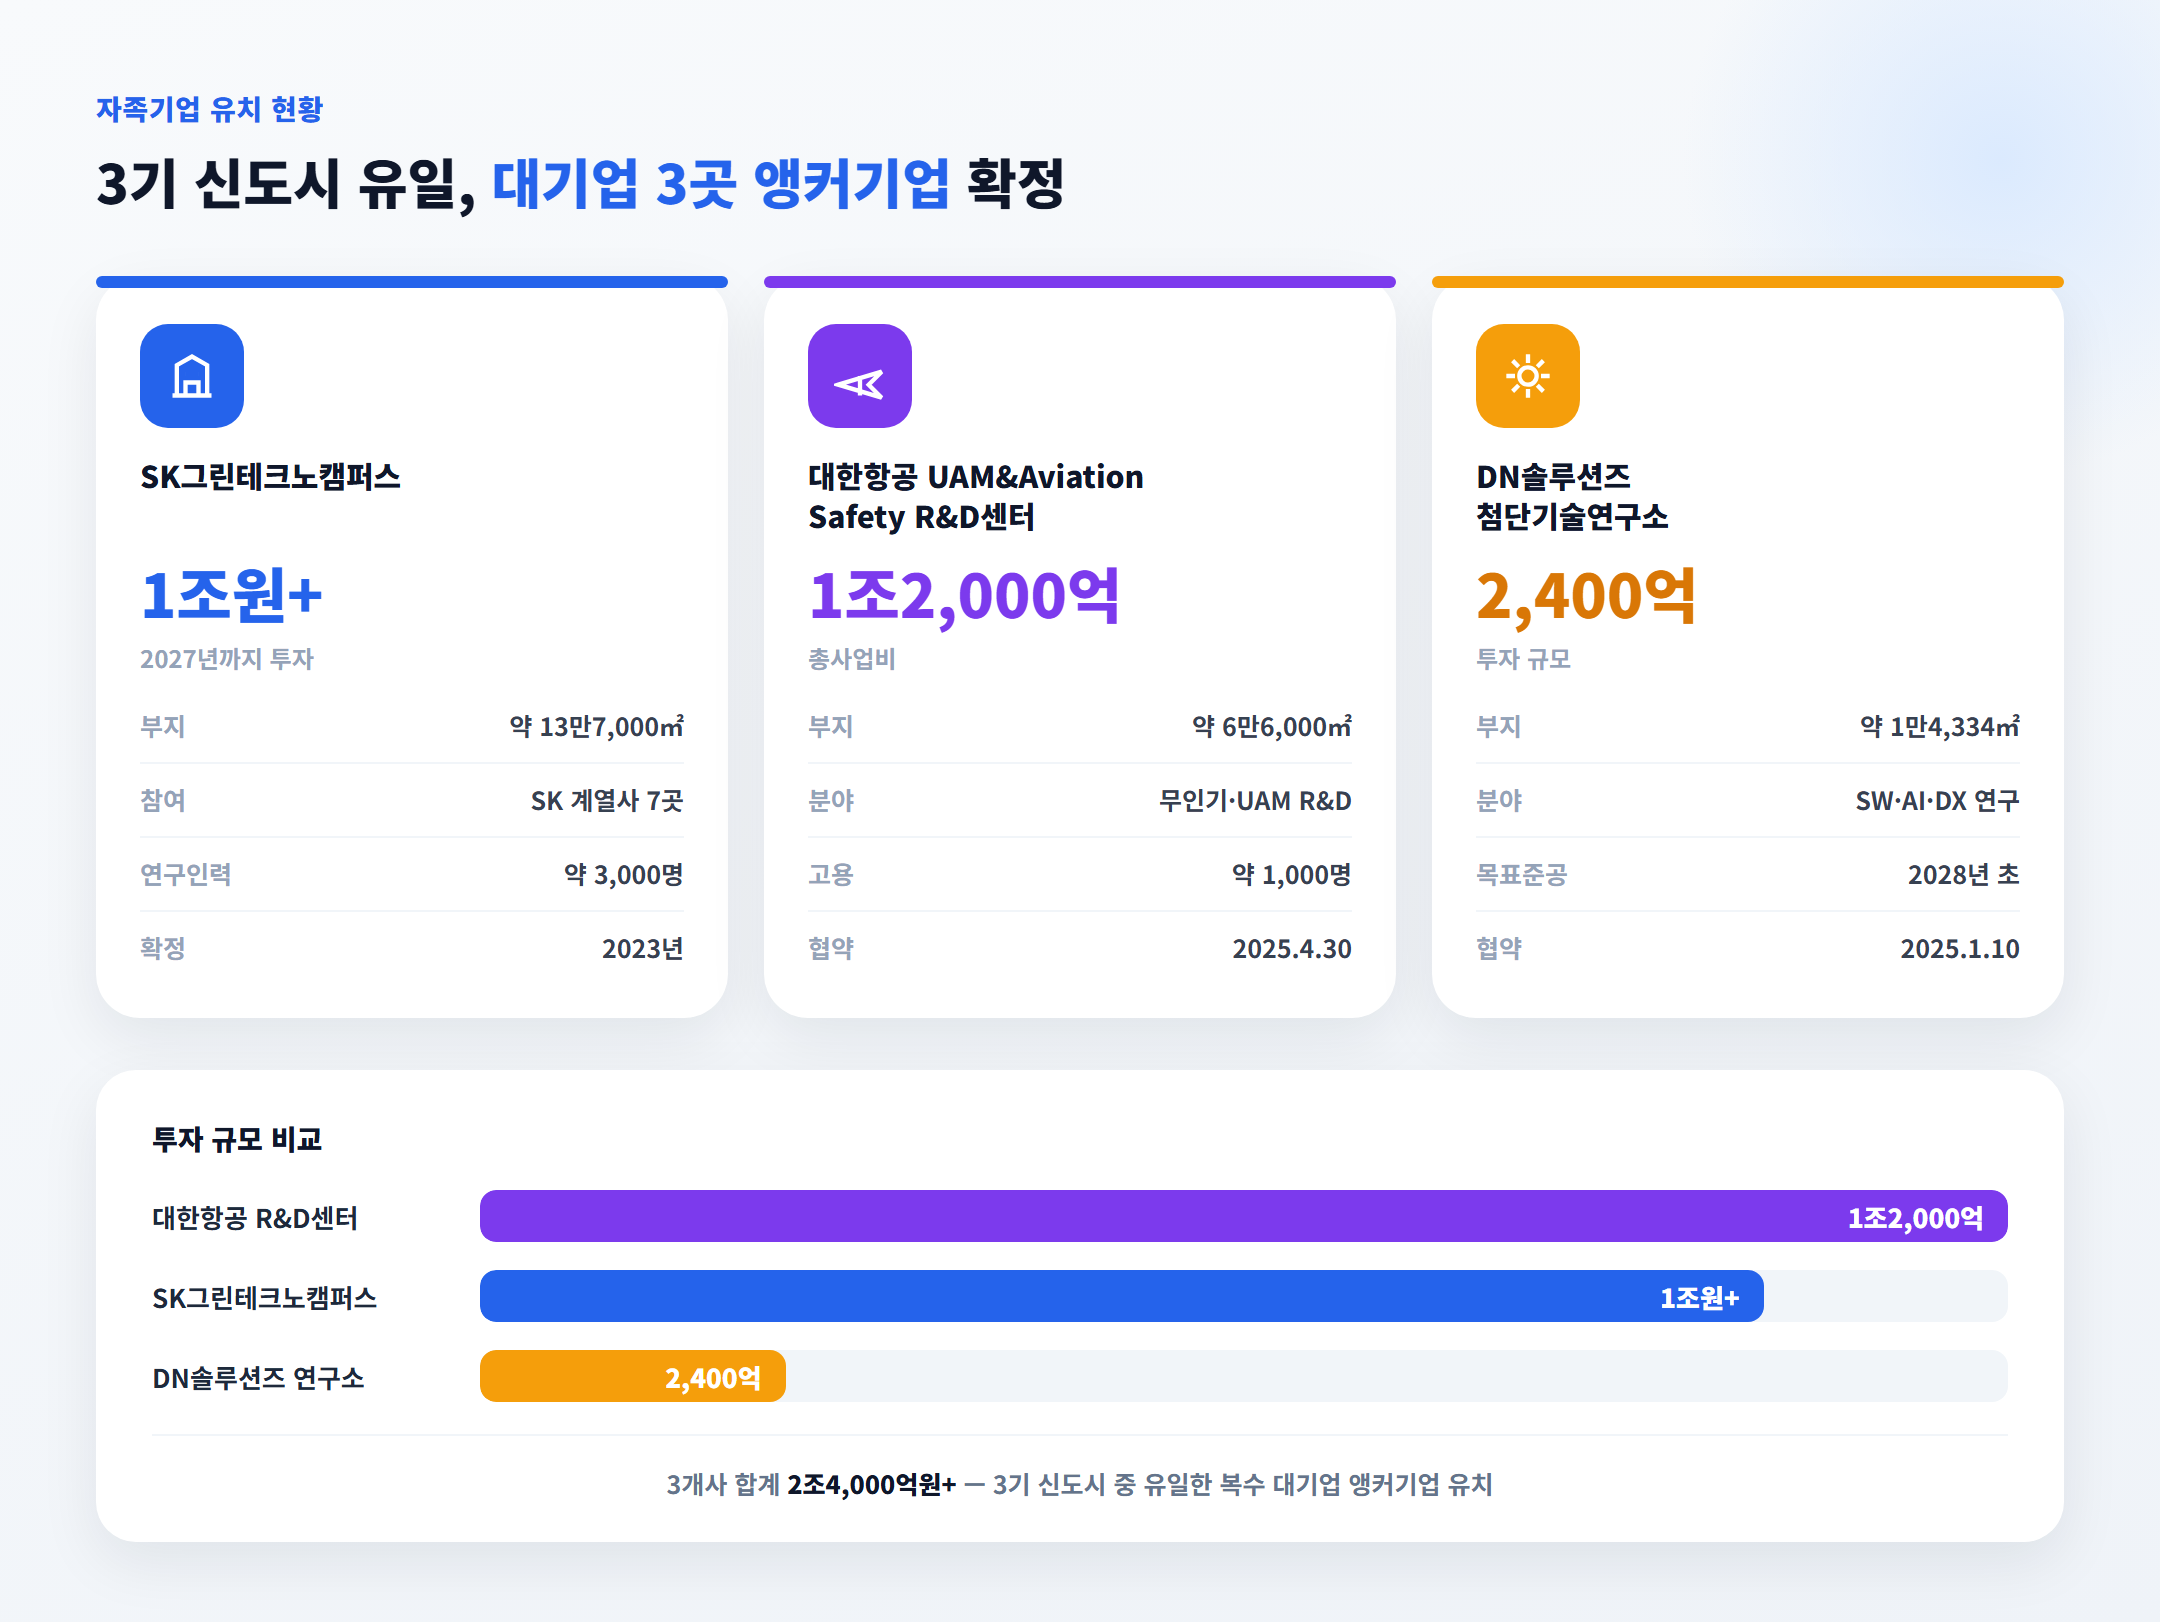
Task: Select the blue SK그린테크노캠퍼스 bar
Action: [x=1121, y=1296]
